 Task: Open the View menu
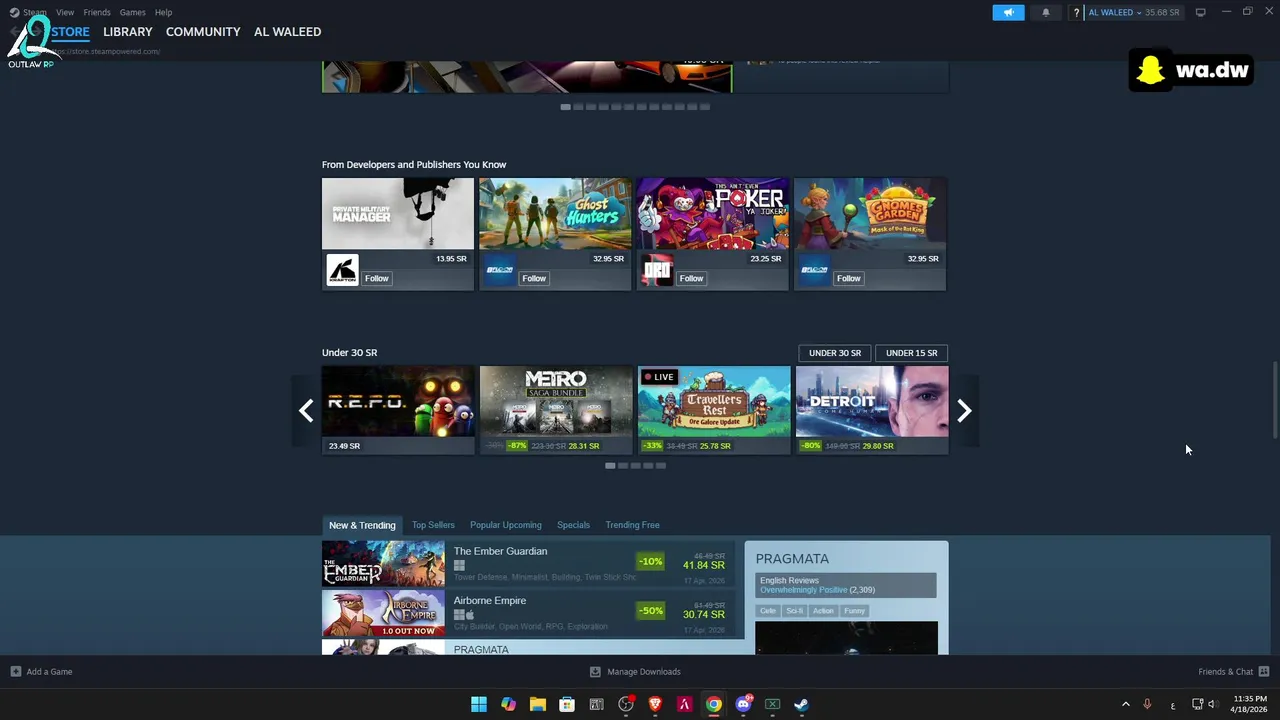point(65,12)
